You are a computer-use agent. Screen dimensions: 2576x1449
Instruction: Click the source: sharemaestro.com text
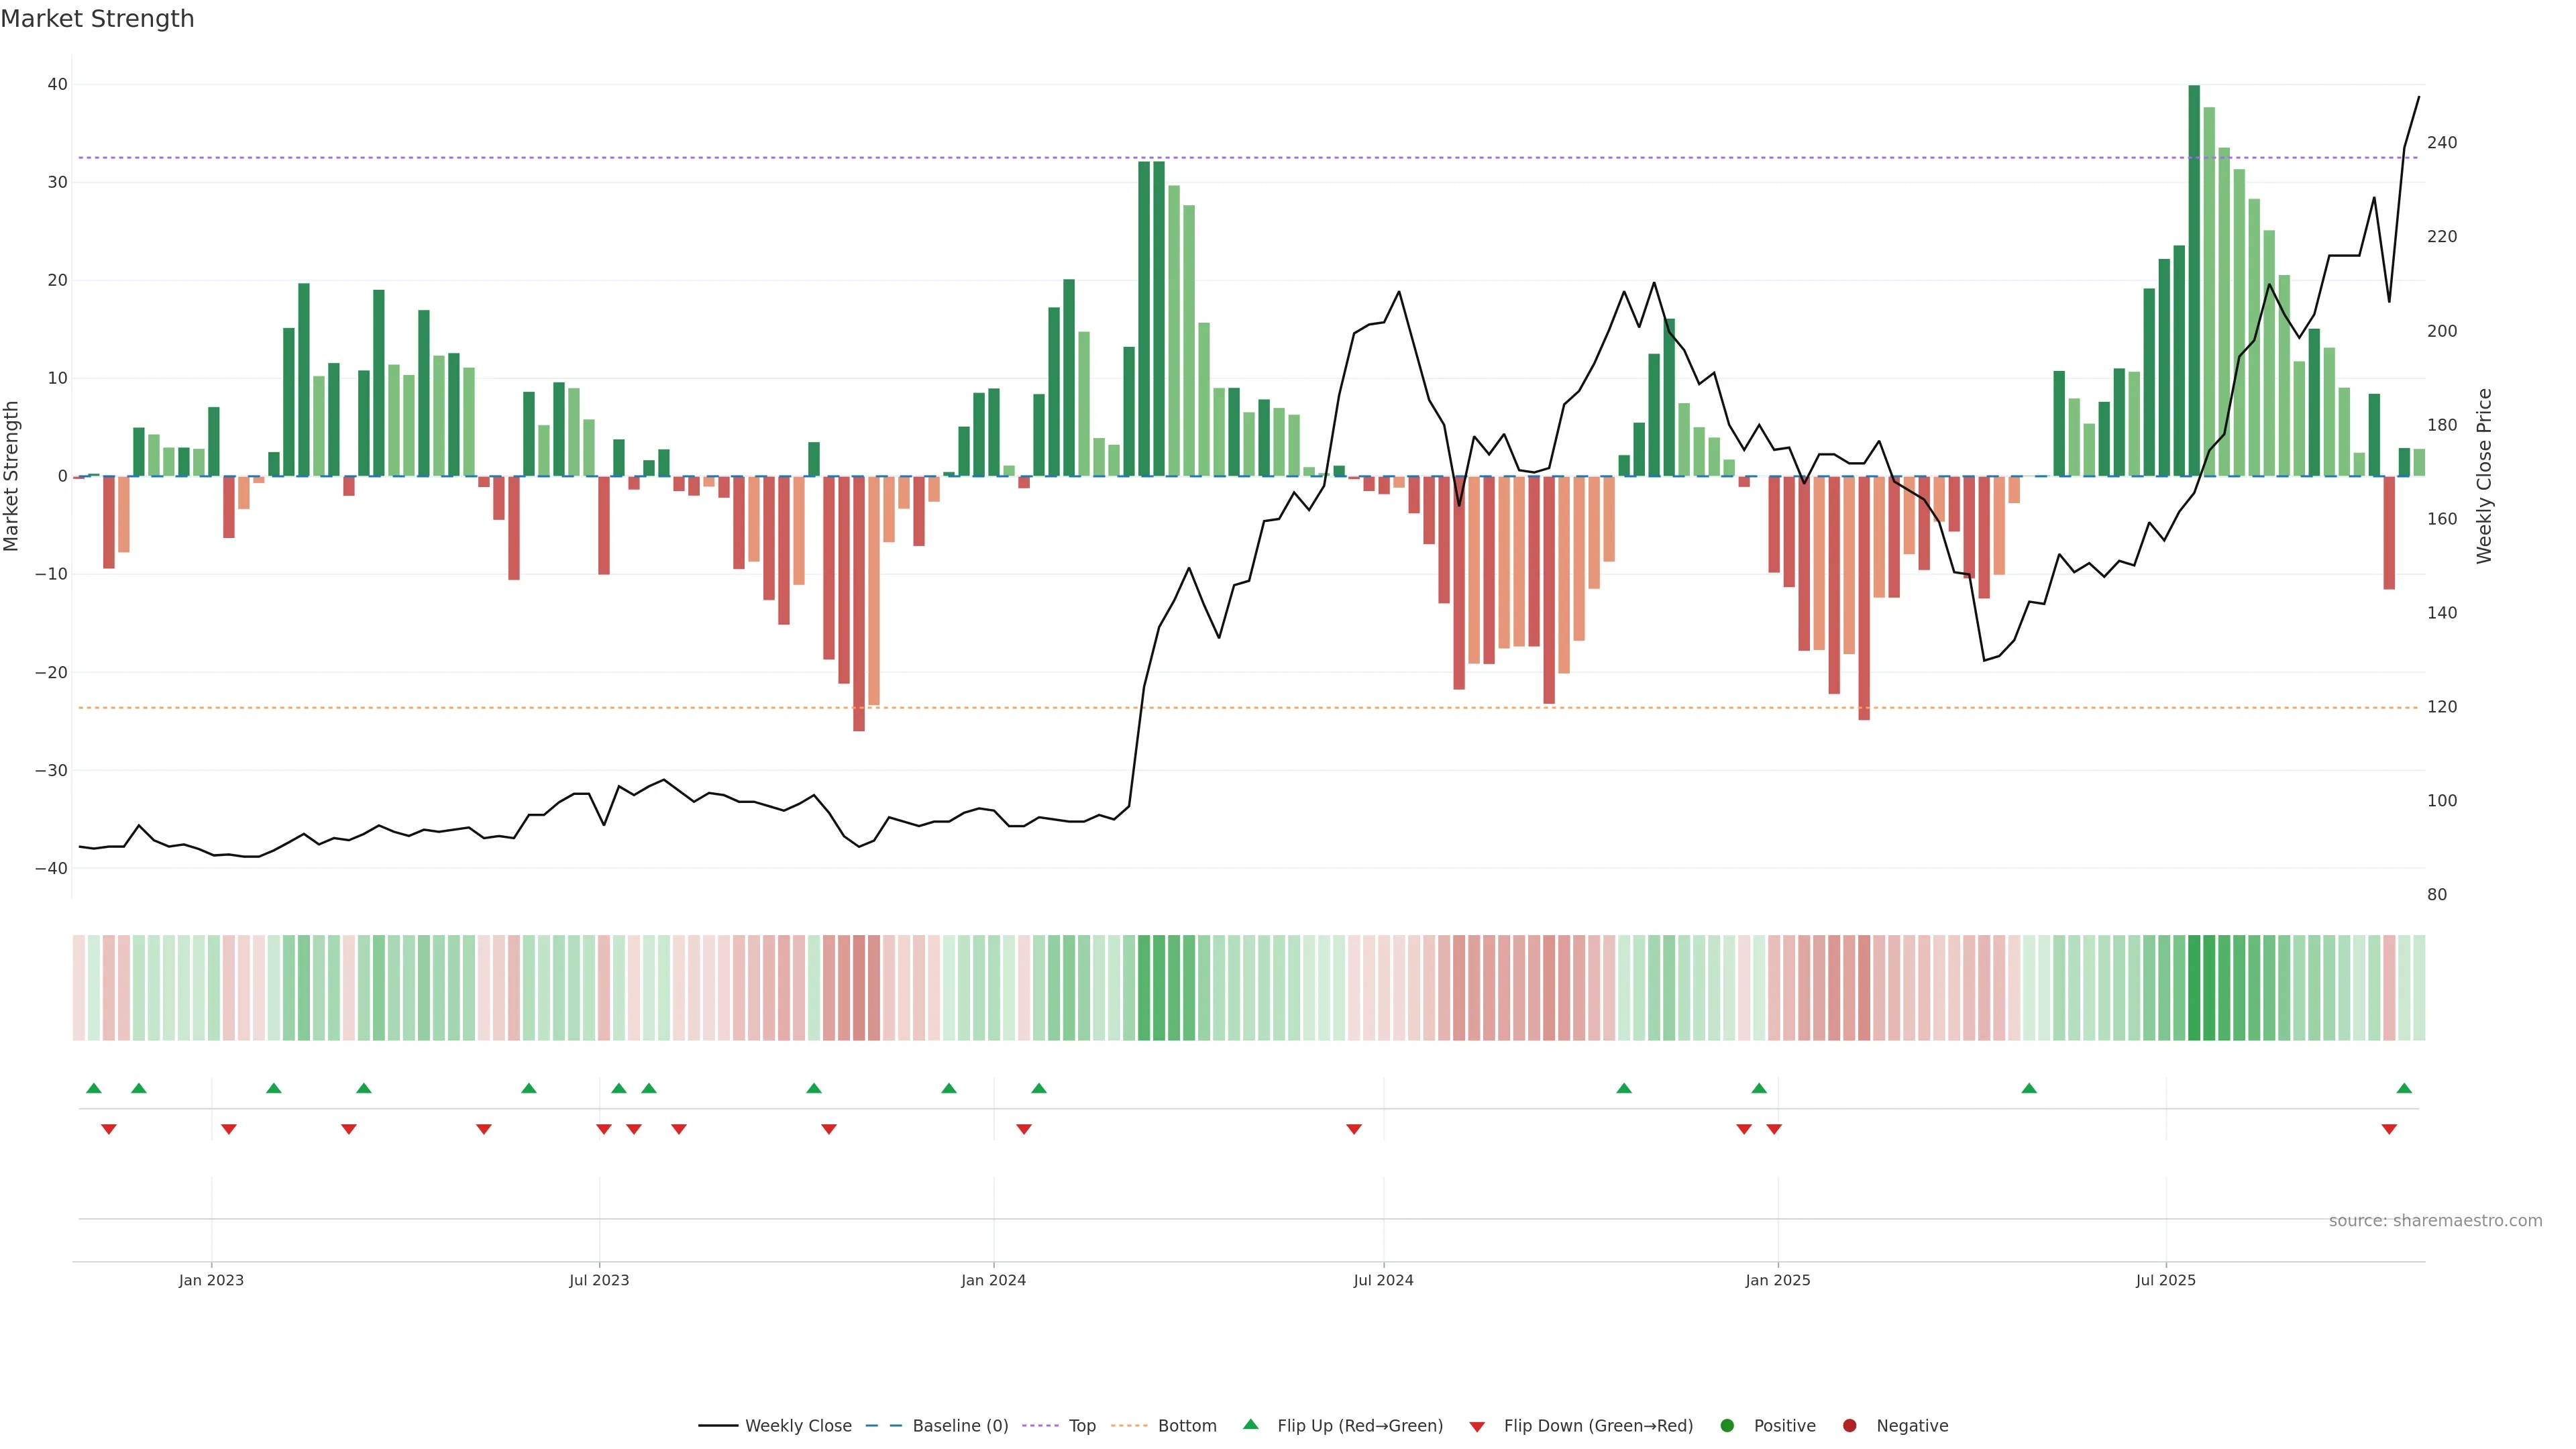tap(2435, 1221)
